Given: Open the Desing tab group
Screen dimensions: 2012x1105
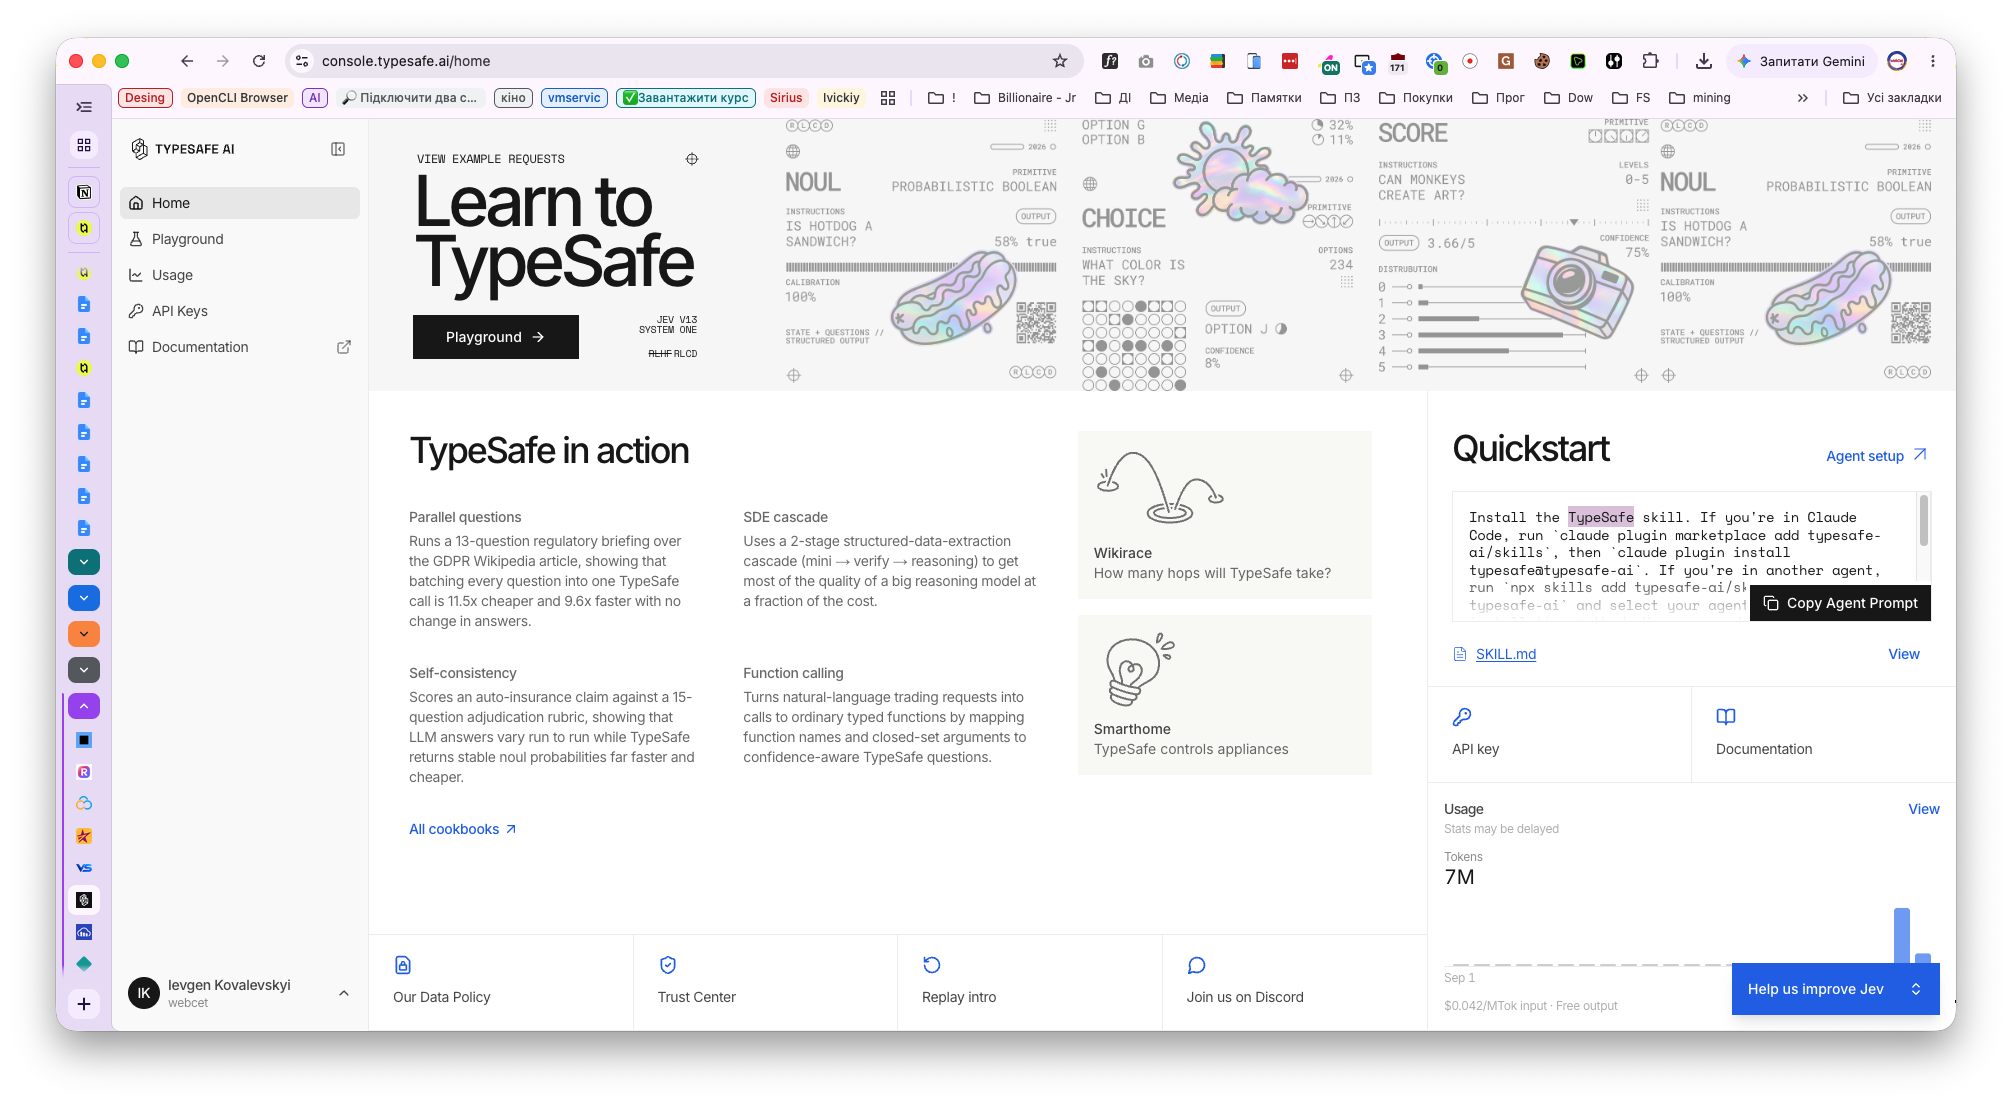Looking at the screenshot, I should 145,98.
